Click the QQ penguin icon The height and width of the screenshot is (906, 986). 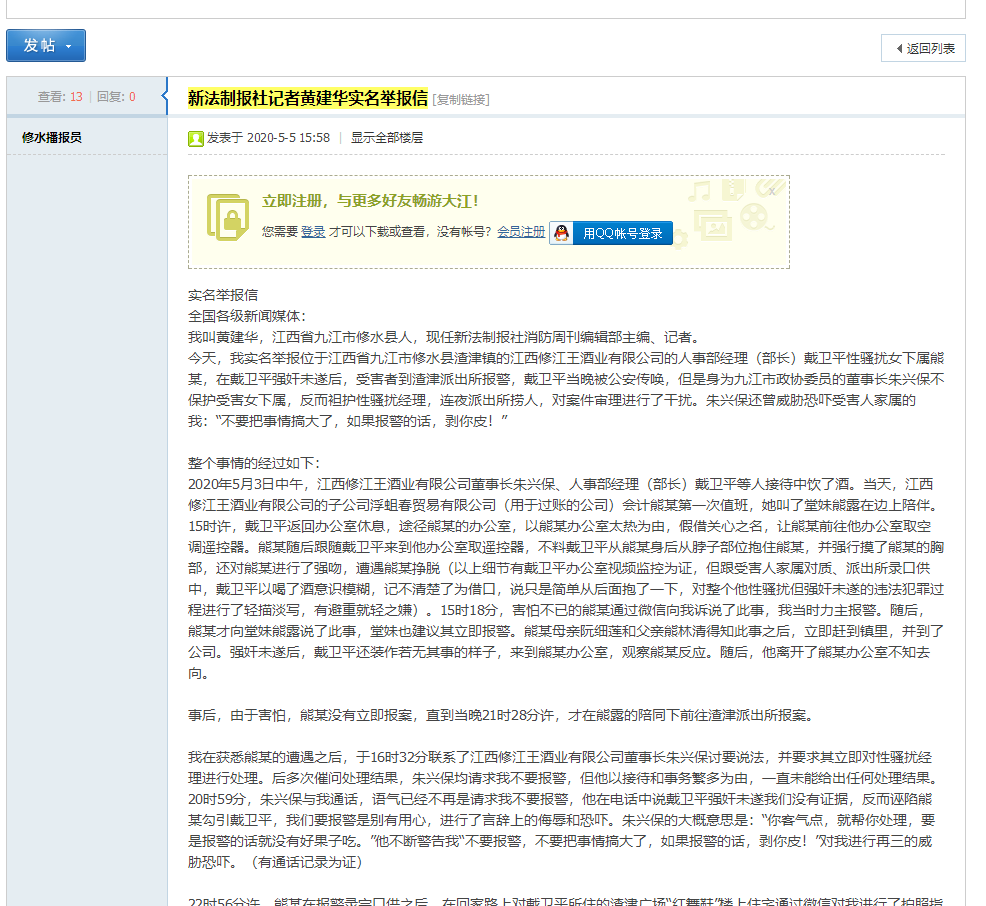[x=561, y=233]
